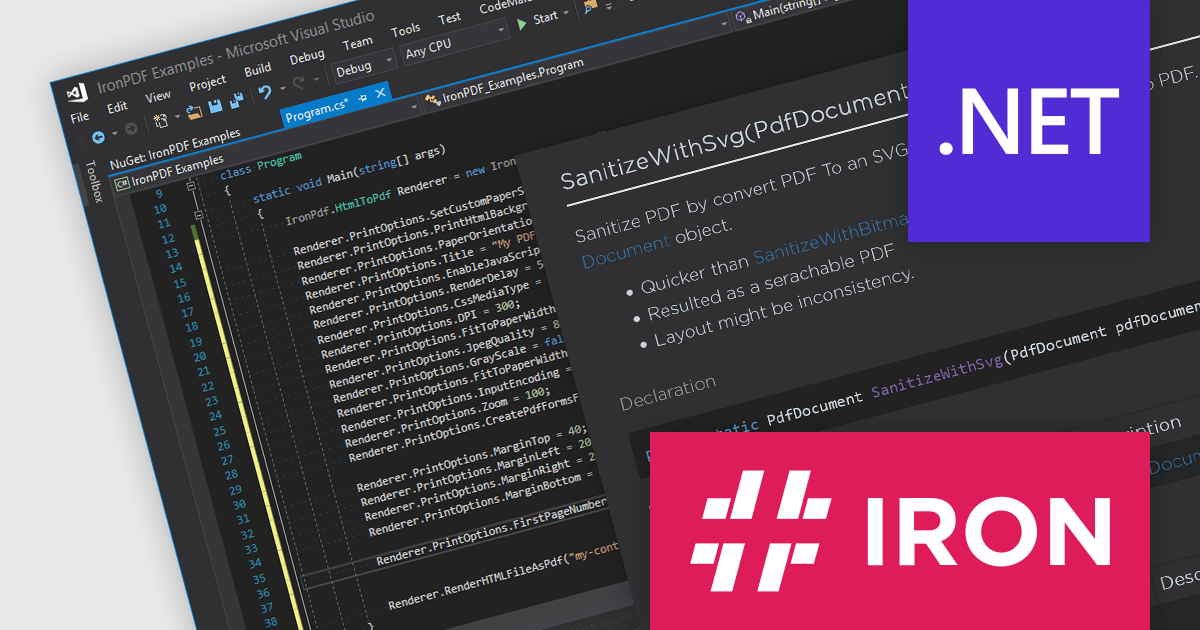1200x630 pixels.
Task: Open the Start button dropdown arrow
Action: [x=566, y=14]
